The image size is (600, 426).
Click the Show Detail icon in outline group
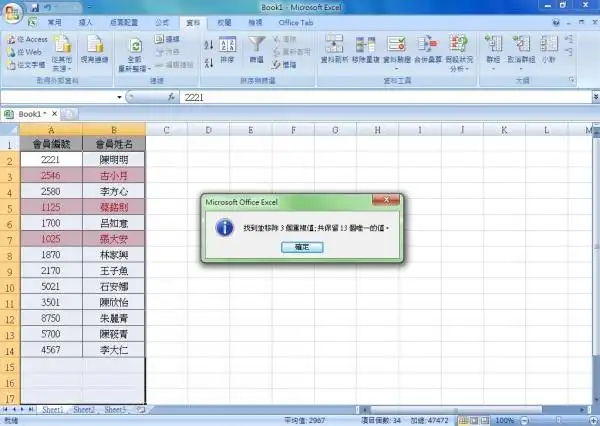(569, 39)
